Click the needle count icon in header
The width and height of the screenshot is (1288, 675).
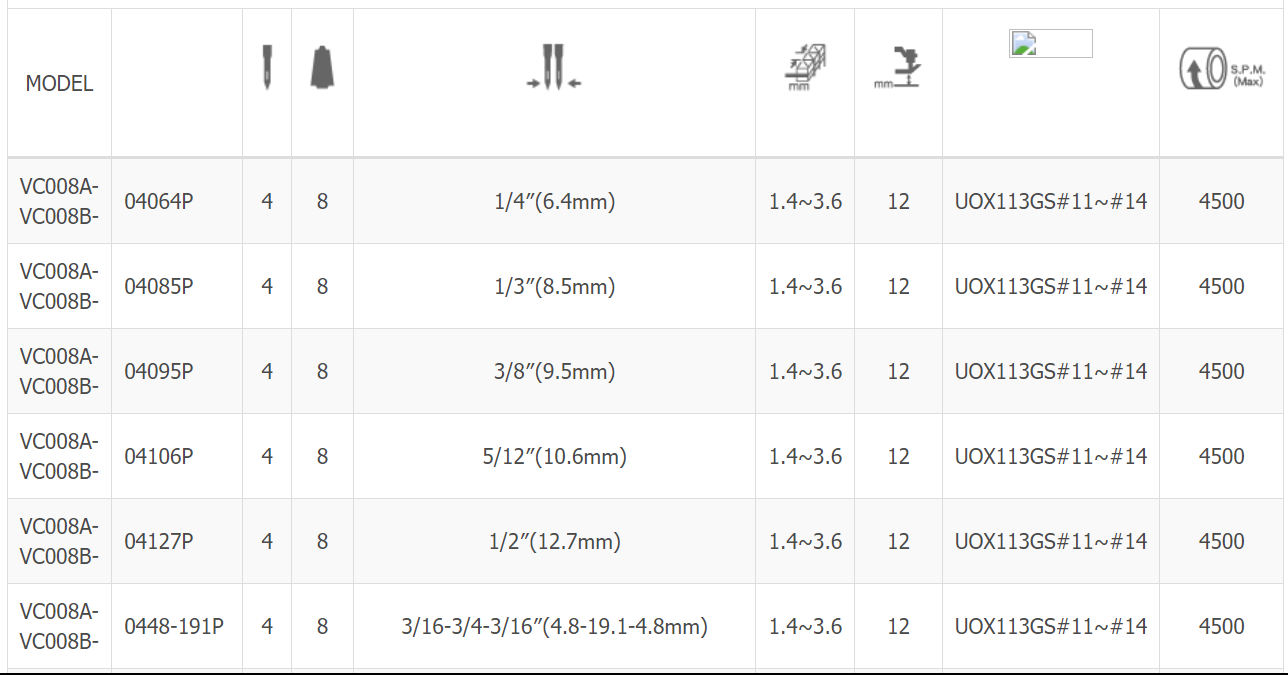click(x=267, y=68)
